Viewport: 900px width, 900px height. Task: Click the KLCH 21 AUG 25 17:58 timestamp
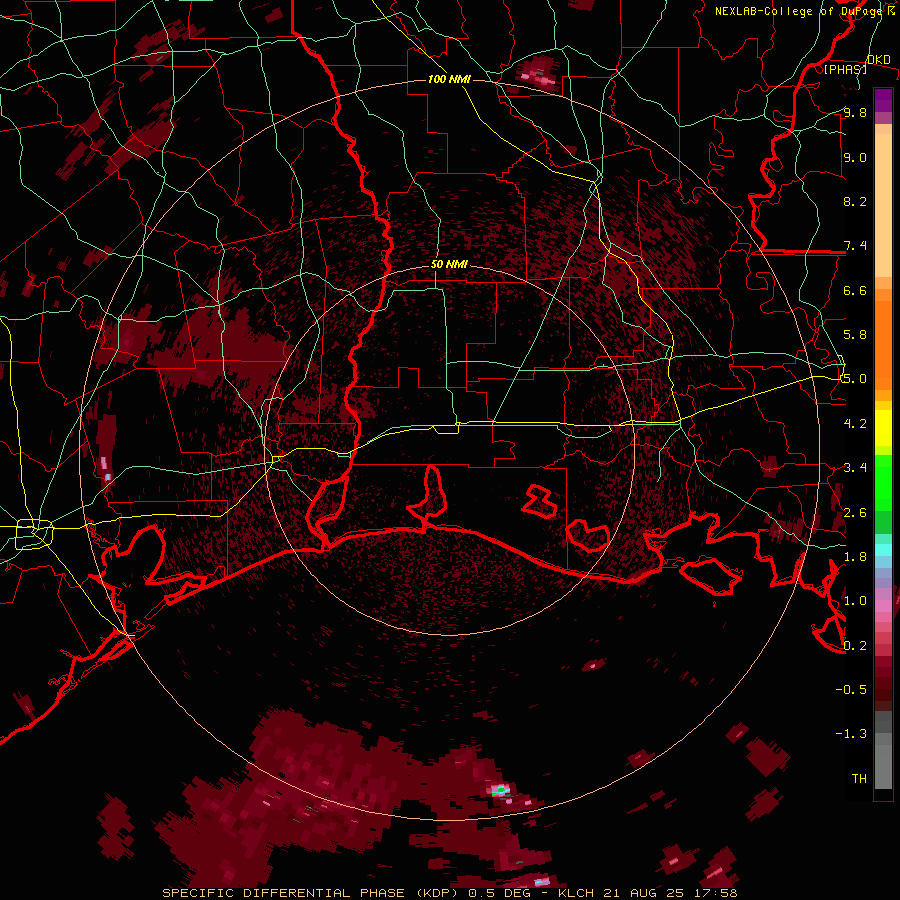(649, 893)
